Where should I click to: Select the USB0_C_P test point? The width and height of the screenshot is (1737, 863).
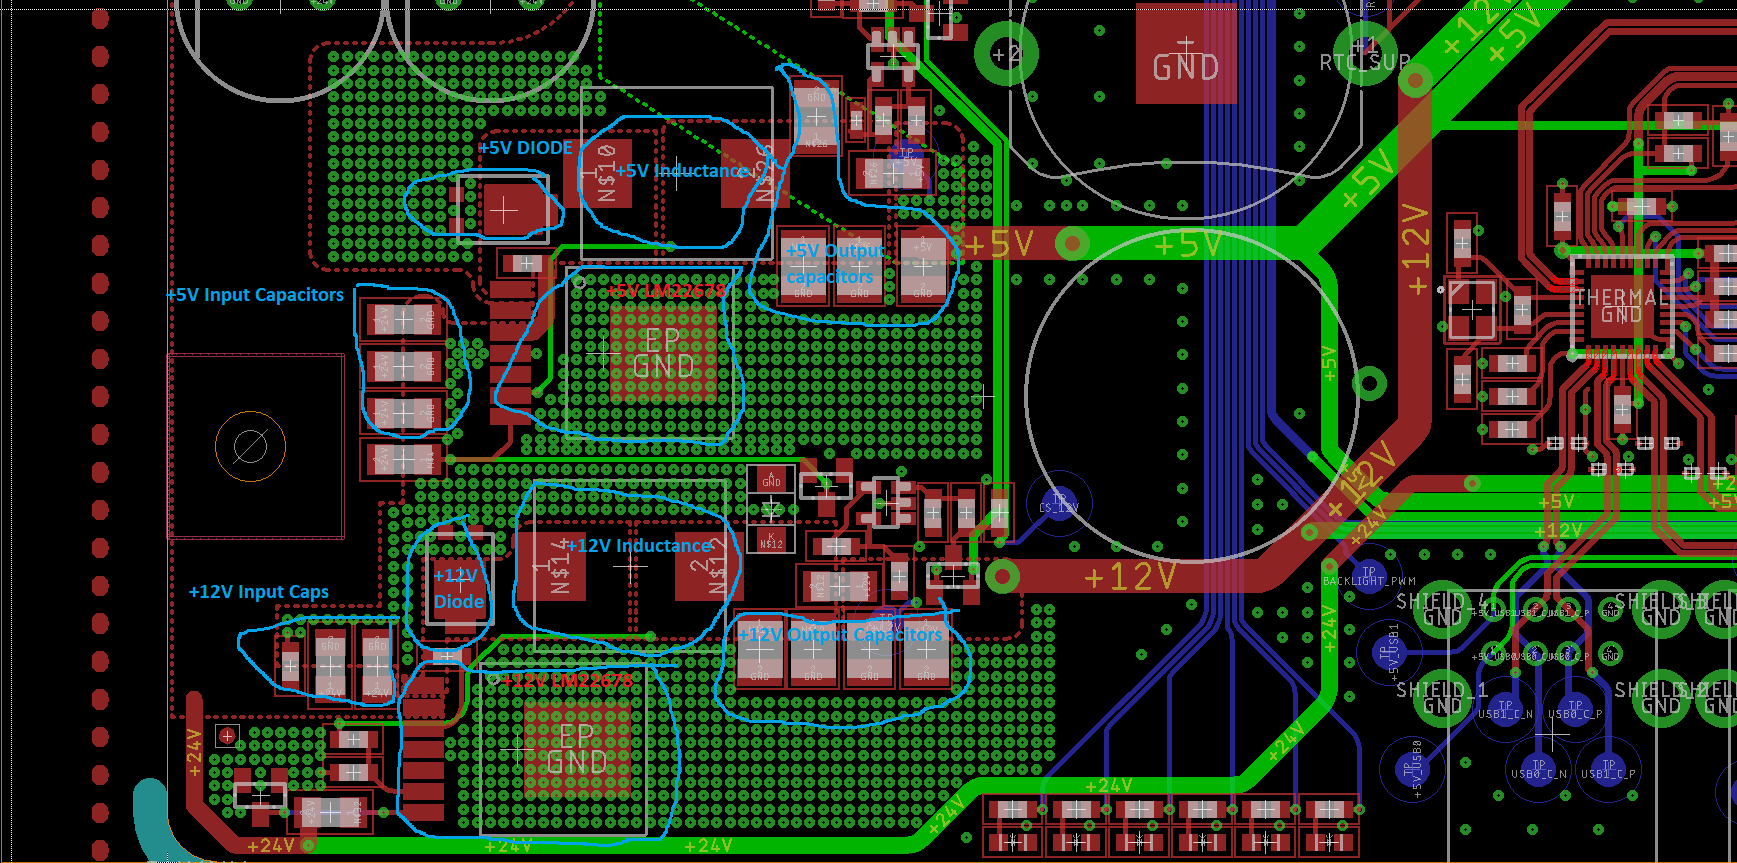click(x=1575, y=709)
